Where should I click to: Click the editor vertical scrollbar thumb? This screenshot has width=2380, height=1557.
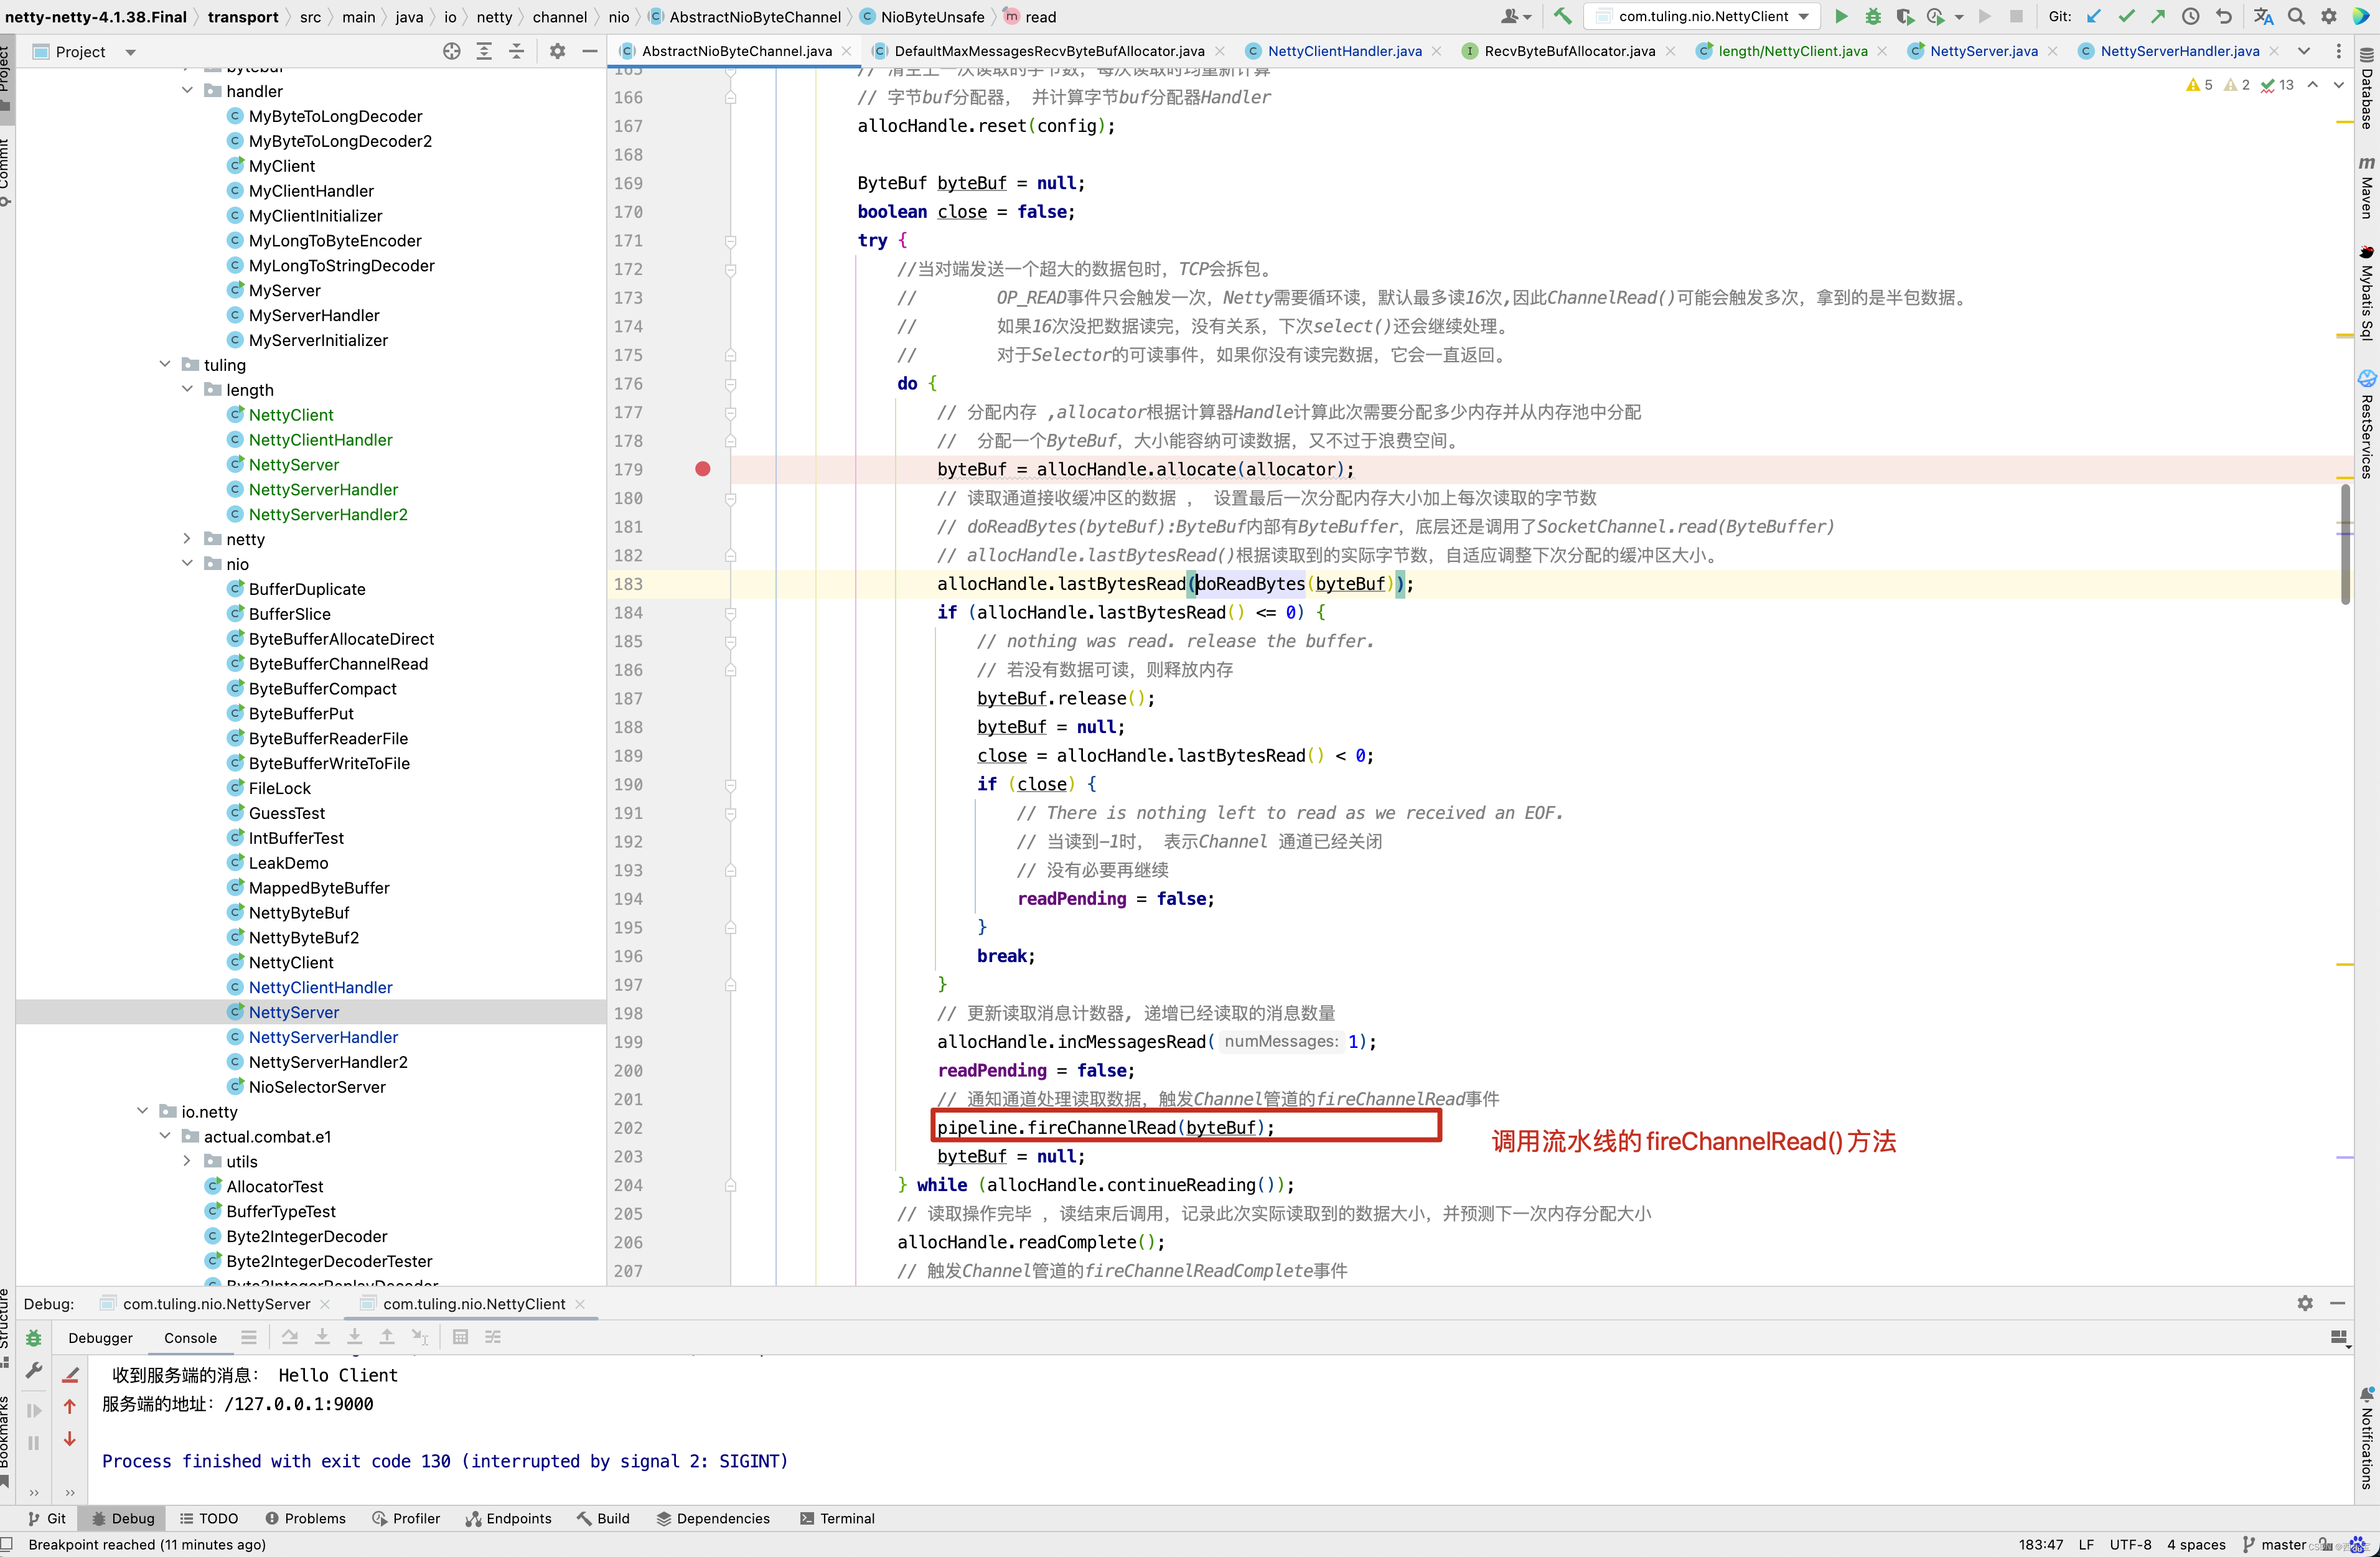coord(2345,545)
